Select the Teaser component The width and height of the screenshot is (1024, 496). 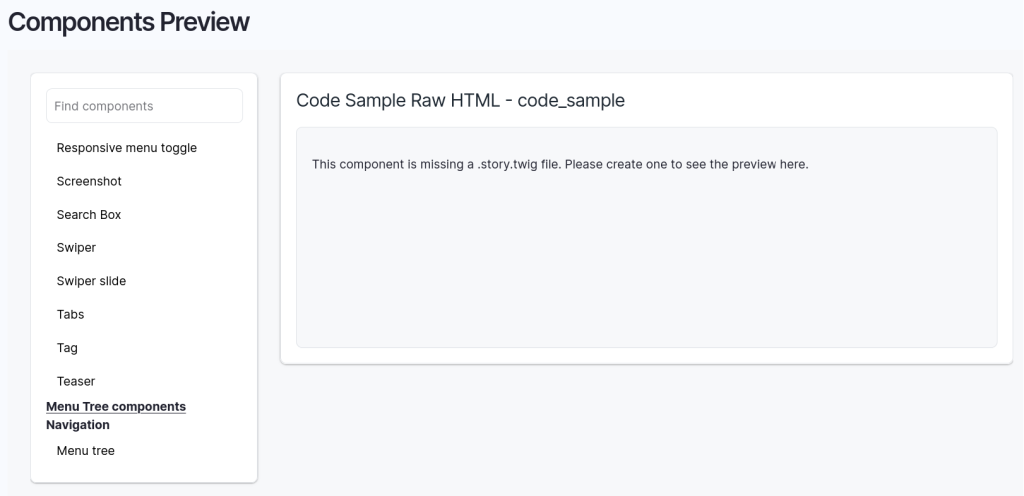[x=76, y=381]
